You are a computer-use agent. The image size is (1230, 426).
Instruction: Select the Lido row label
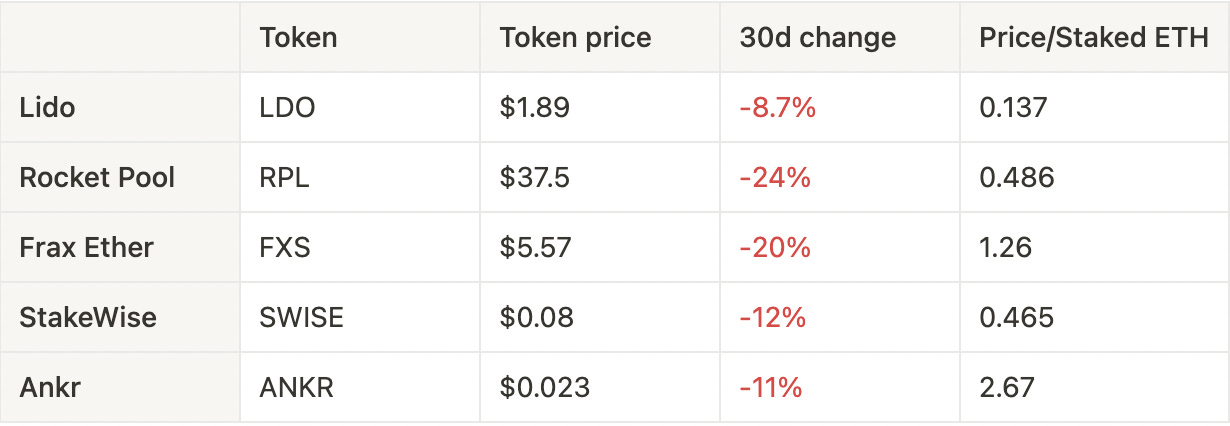tap(47, 107)
